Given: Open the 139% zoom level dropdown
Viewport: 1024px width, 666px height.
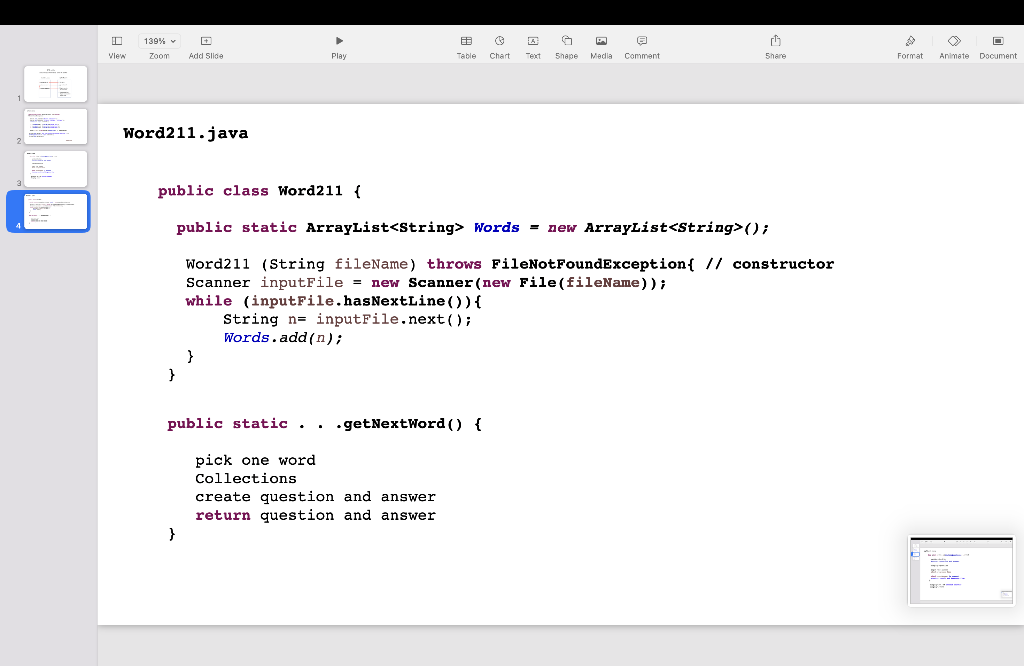Looking at the screenshot, I should click(x=158, y=40).
